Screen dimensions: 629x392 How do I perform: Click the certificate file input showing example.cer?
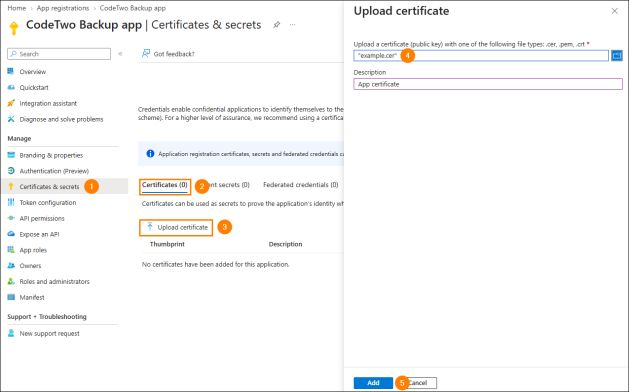tap(481, 56)
